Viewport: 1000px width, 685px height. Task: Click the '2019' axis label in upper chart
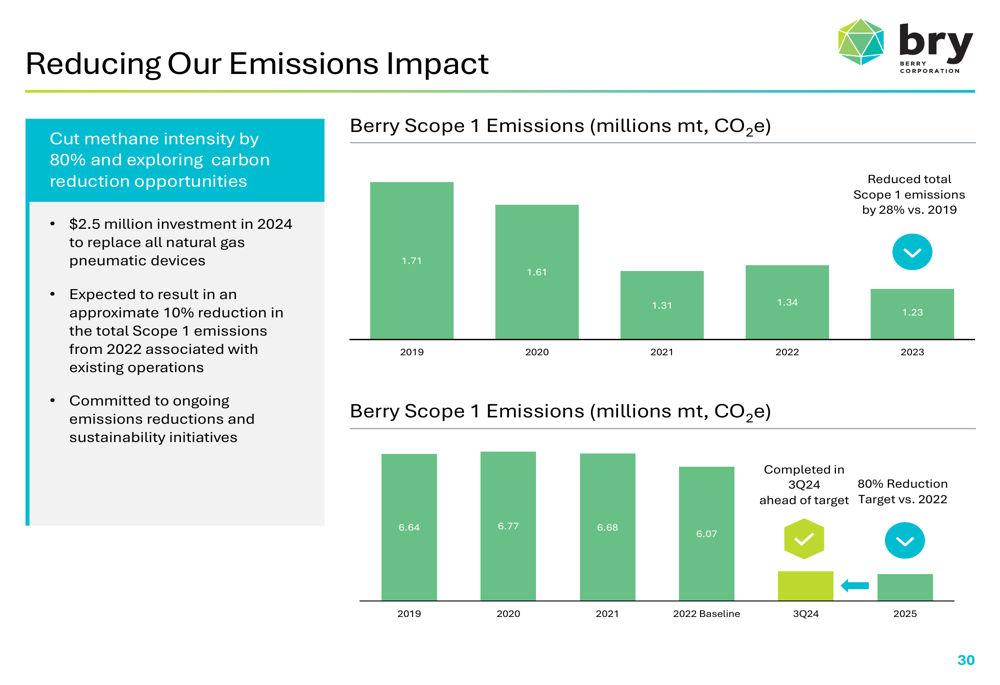(412, 352)
